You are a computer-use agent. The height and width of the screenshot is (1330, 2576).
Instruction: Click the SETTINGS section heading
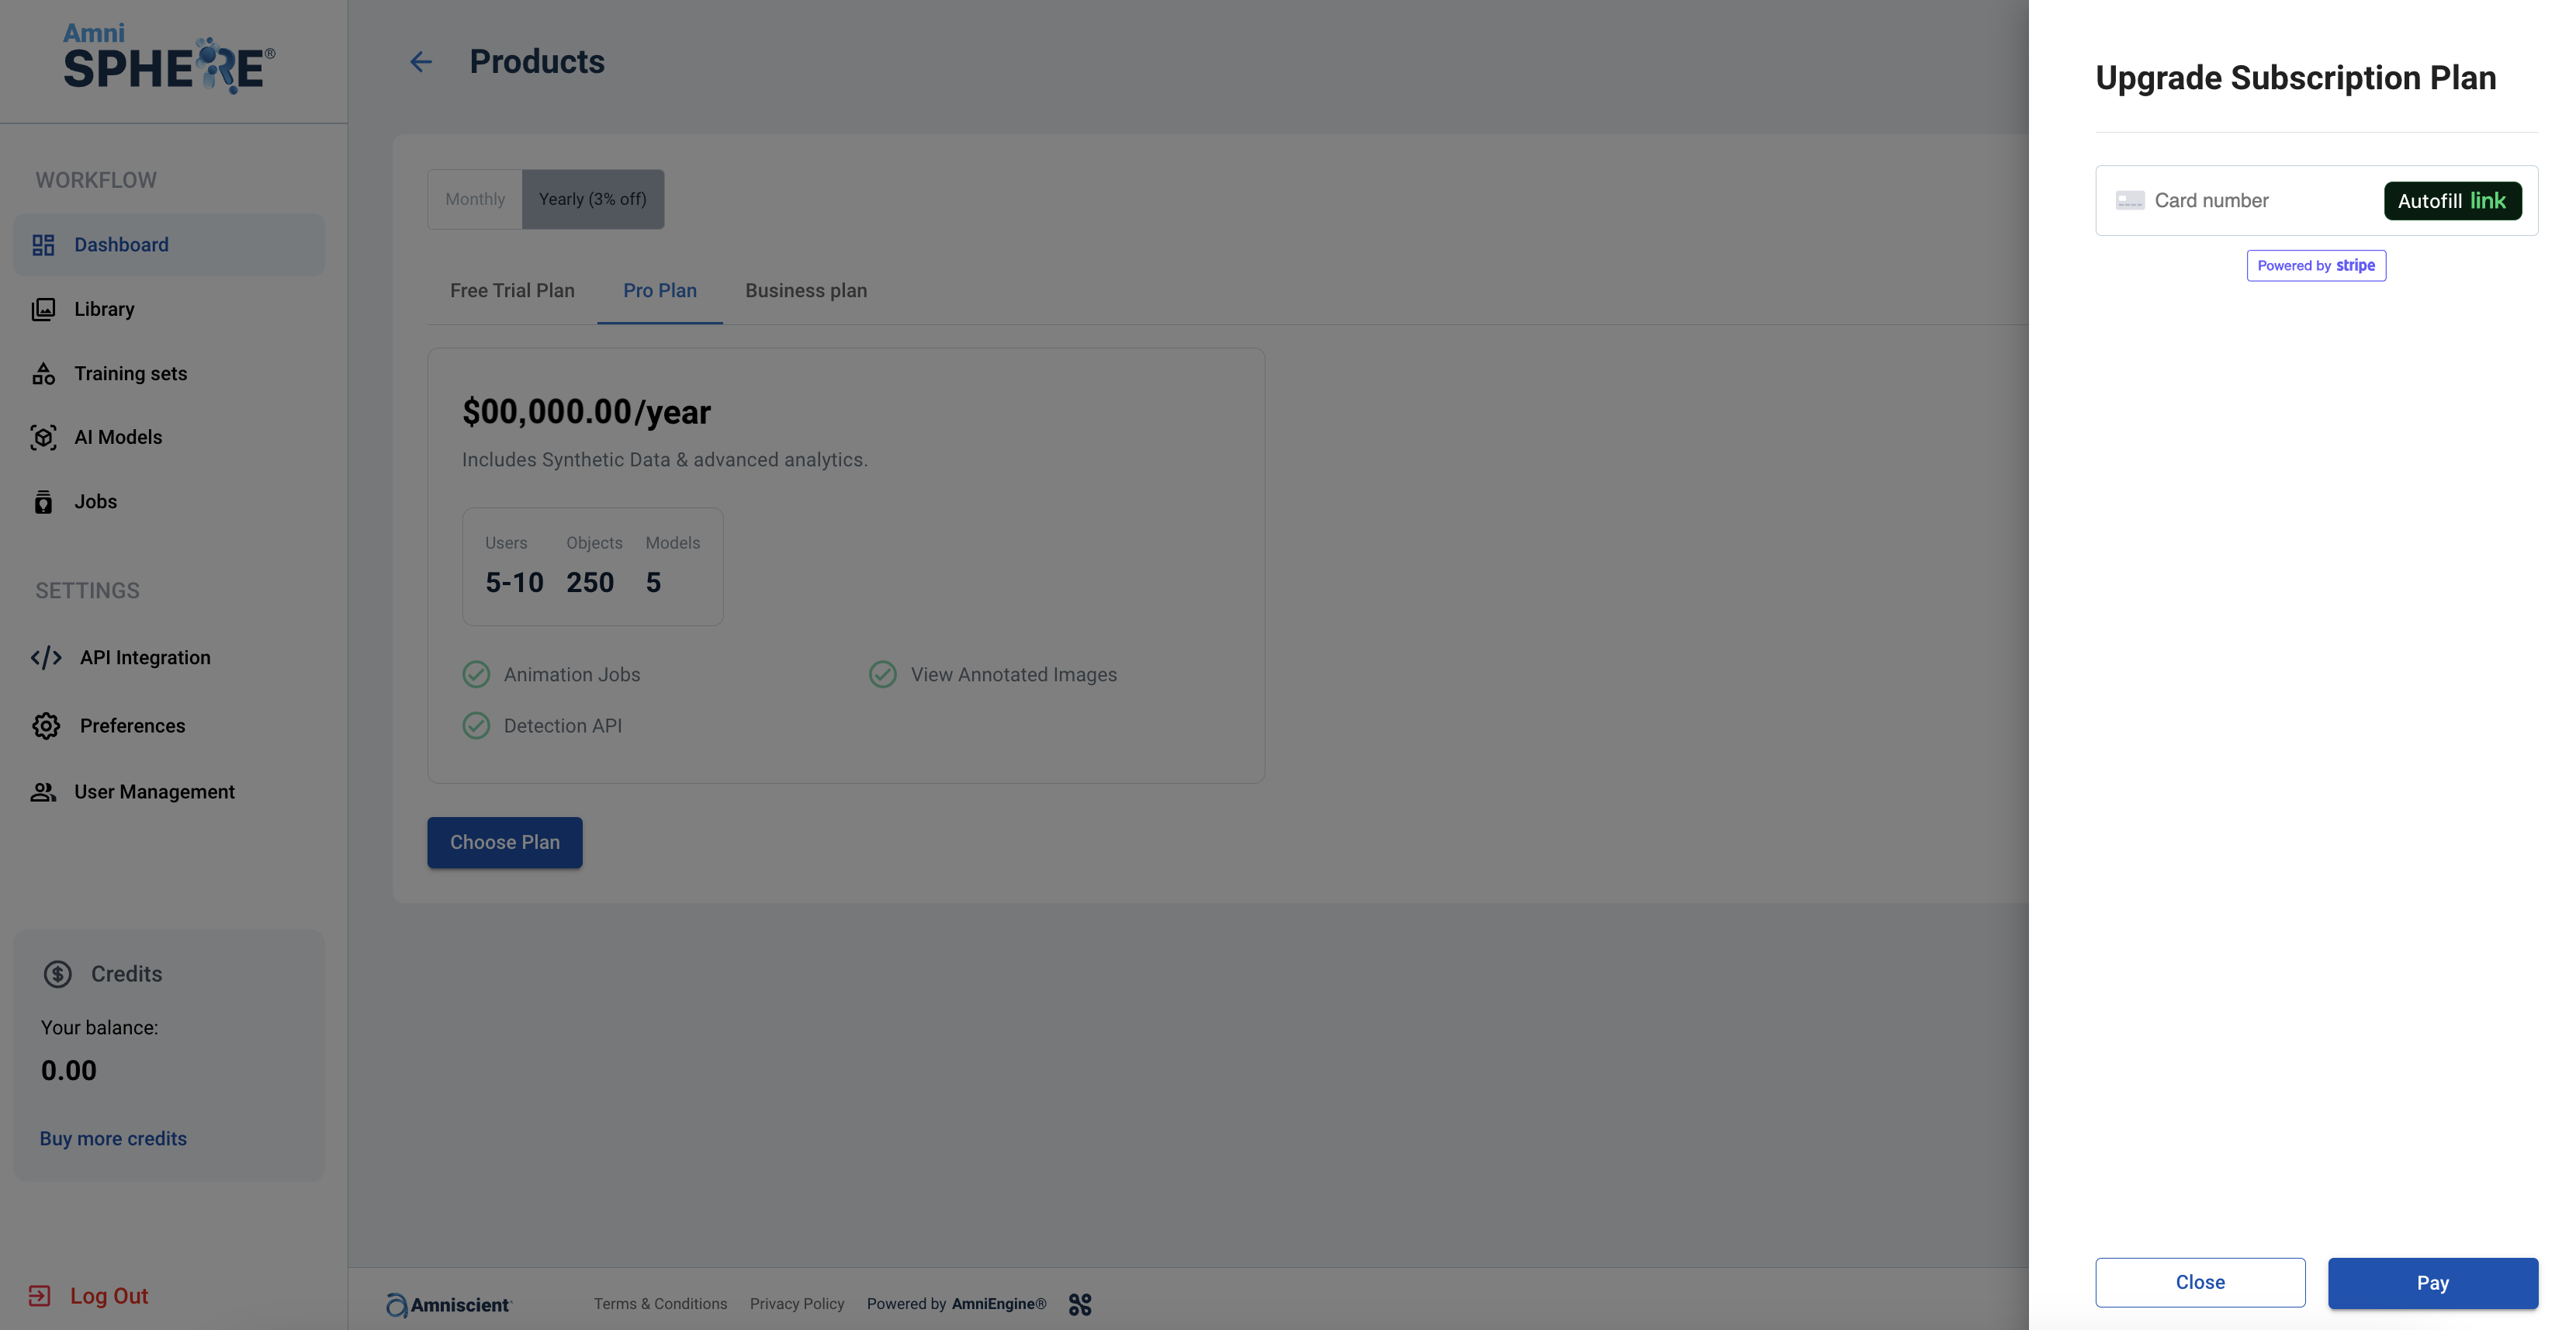[x=88, y=591]
